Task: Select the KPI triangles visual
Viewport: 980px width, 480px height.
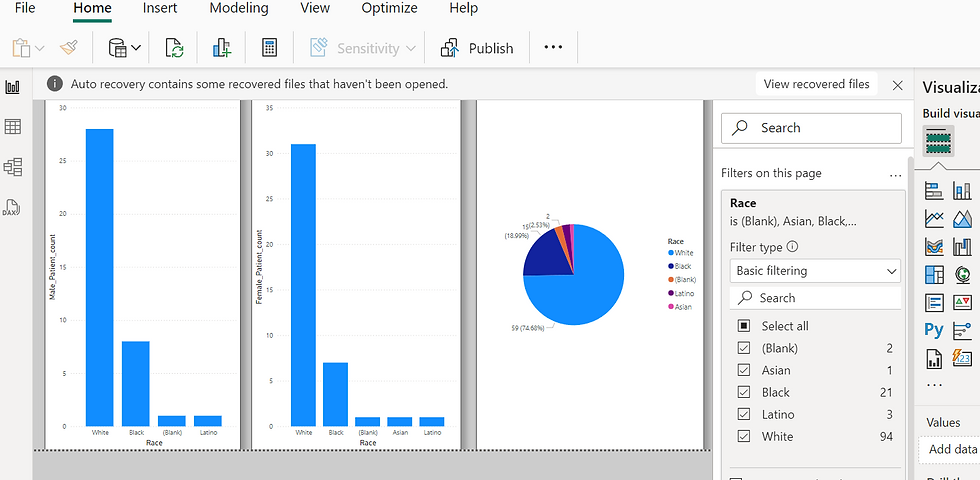Action: click(x=962, y=303)
